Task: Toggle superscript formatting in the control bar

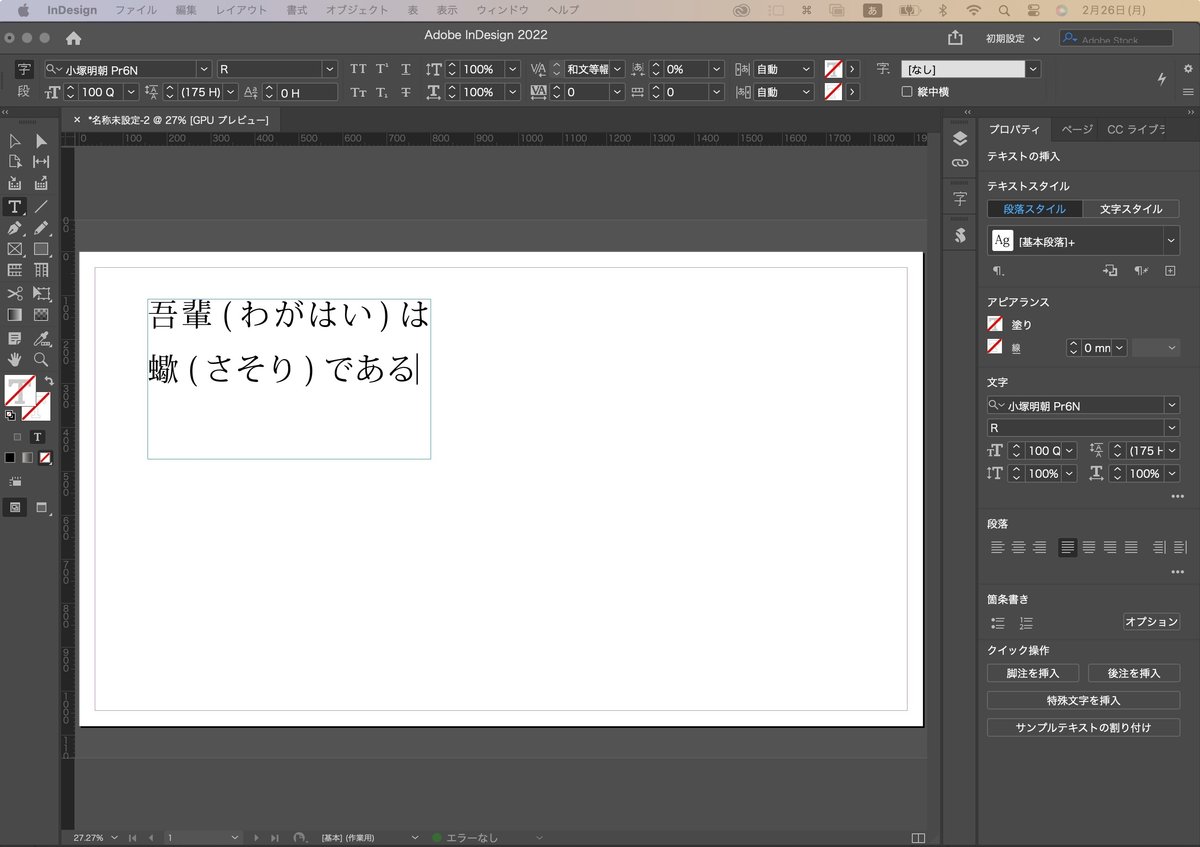Action: click(381, 68)
